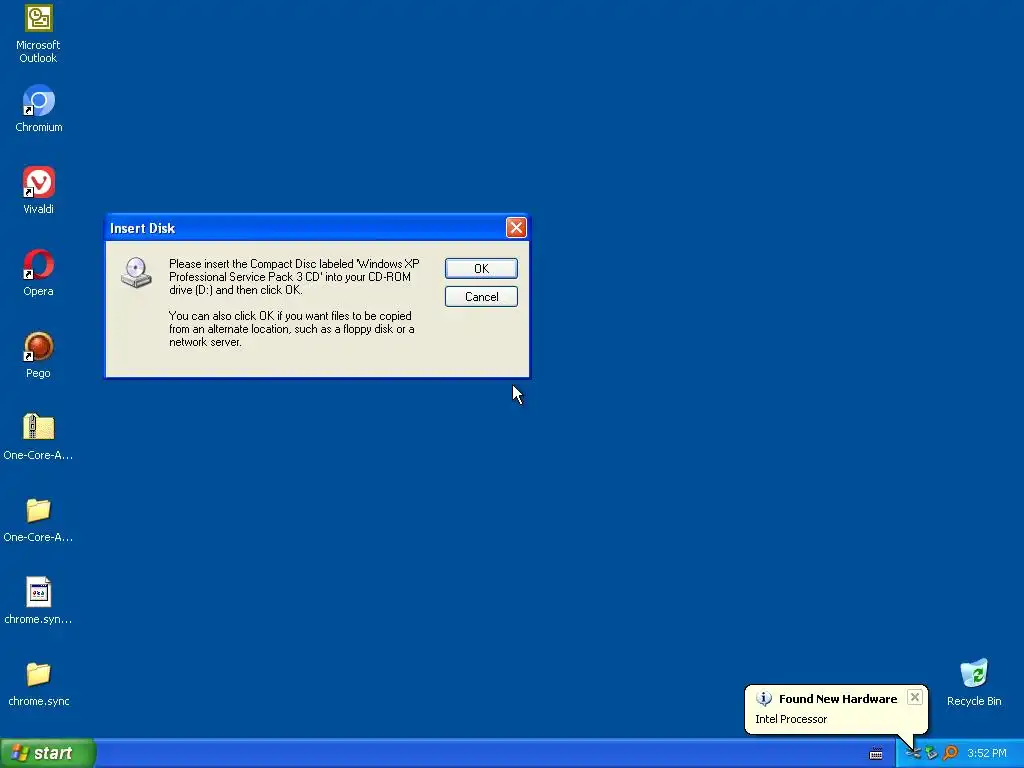The image size is (1024, 768).
Task: Select the Recycle Bin icon
Action: coord(974,673)
